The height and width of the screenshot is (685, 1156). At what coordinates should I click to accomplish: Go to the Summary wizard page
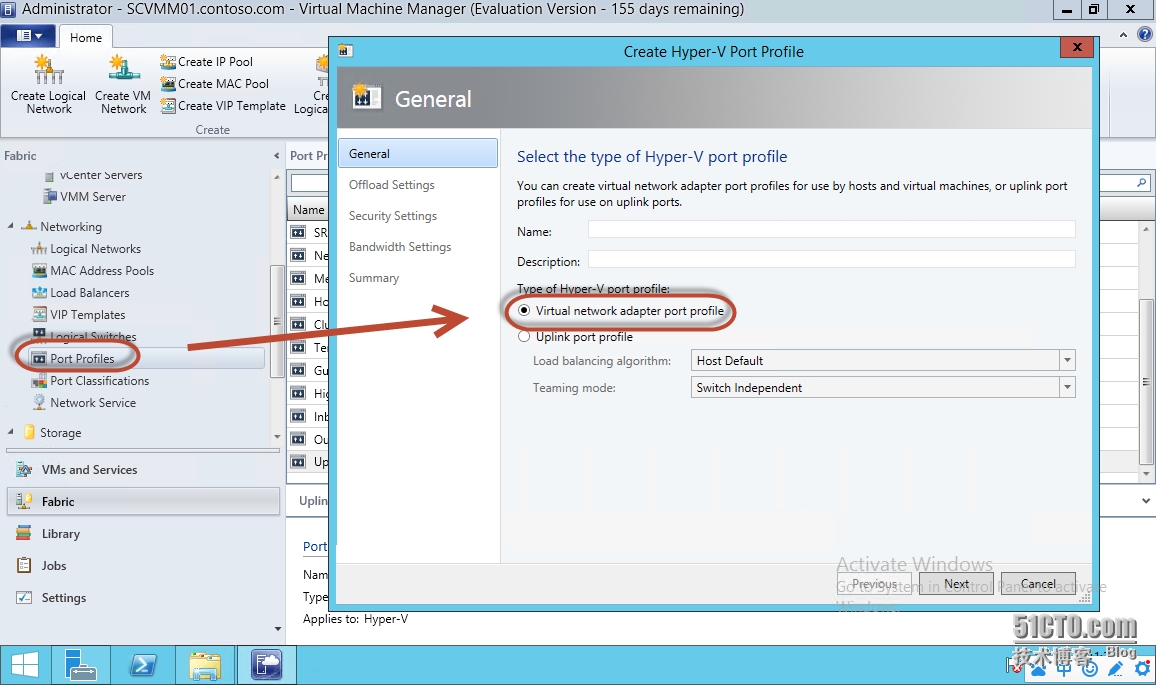pos(374,278)
